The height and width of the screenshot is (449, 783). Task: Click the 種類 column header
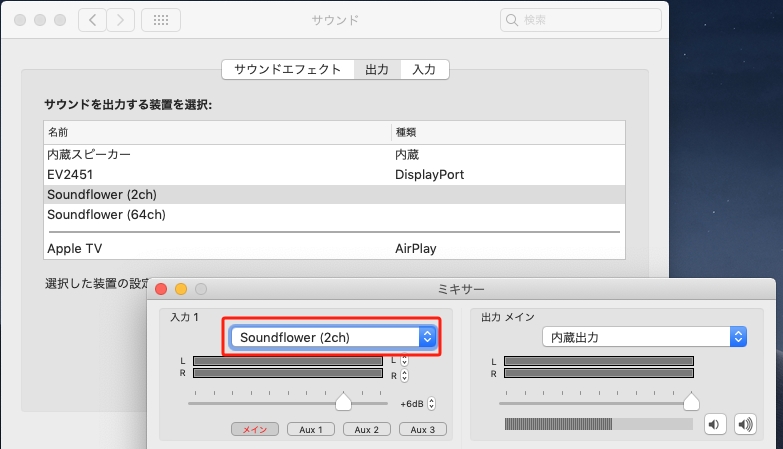(x=508, y=132)
